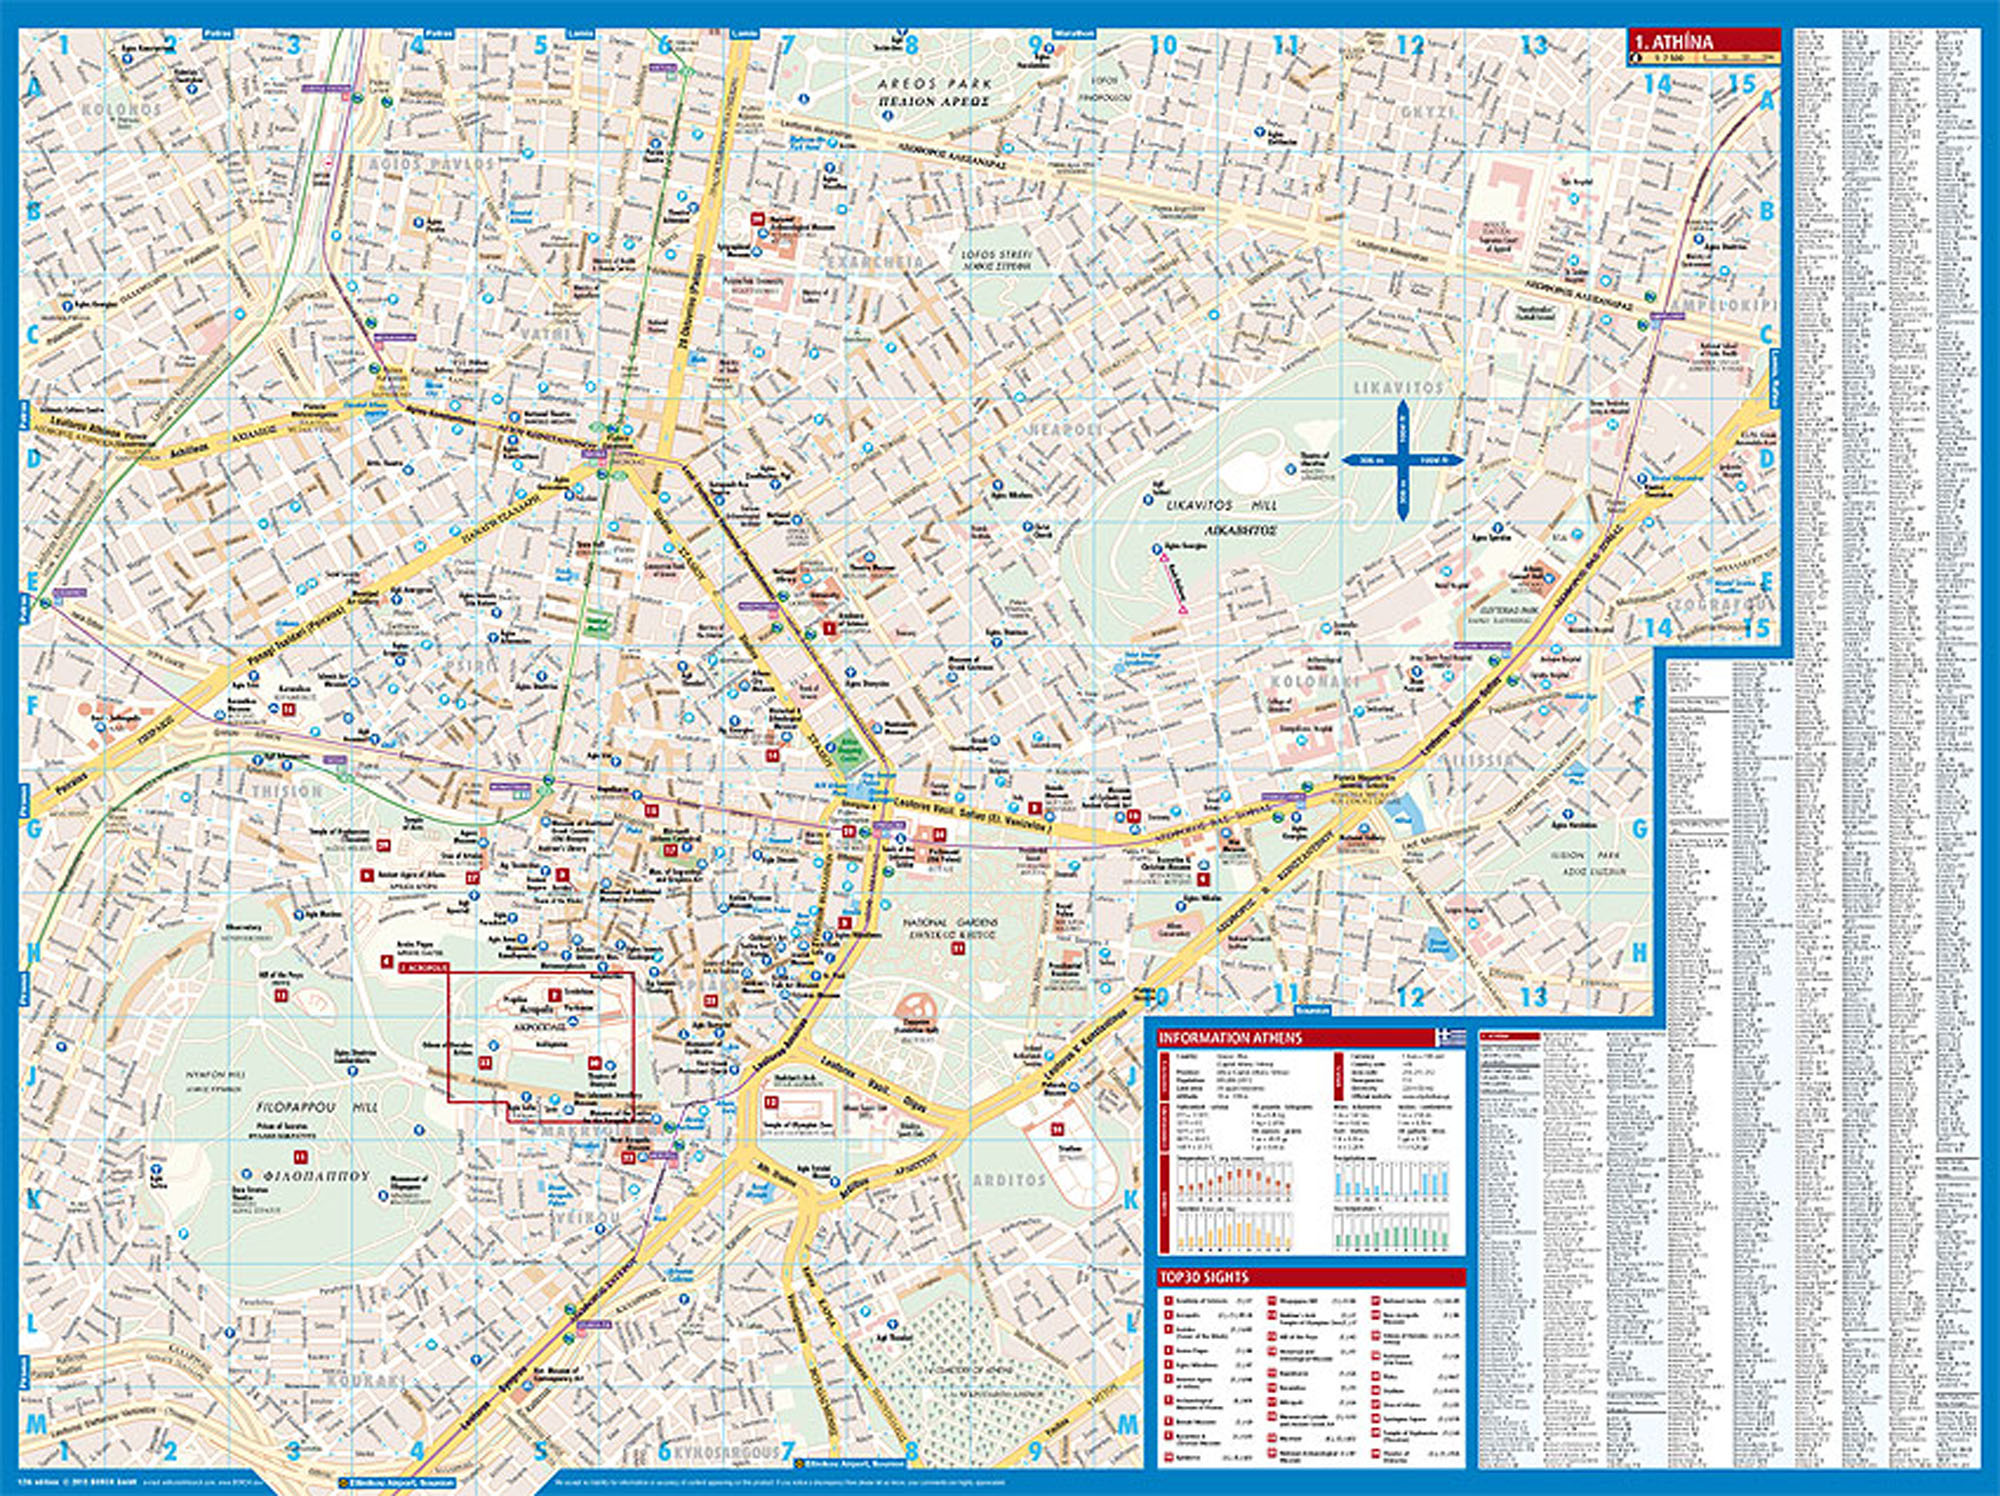Click the 'THISION' district name

[287, 791]
